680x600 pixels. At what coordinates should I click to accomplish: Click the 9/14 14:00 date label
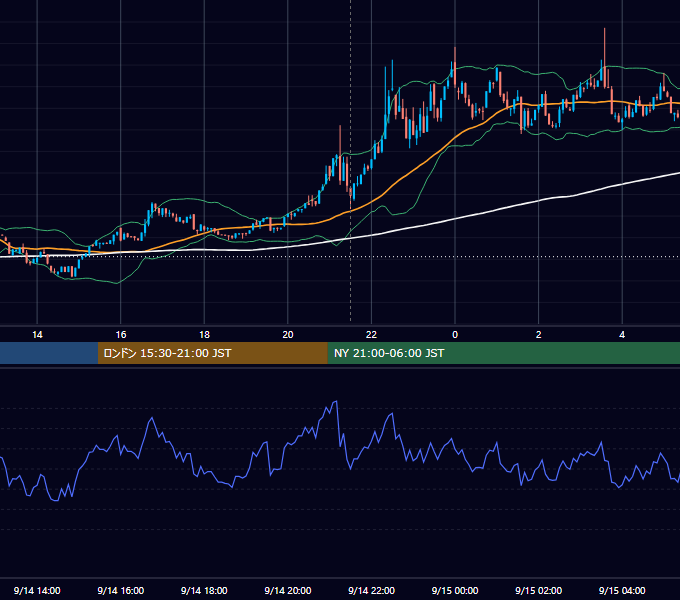coord(37,590)
